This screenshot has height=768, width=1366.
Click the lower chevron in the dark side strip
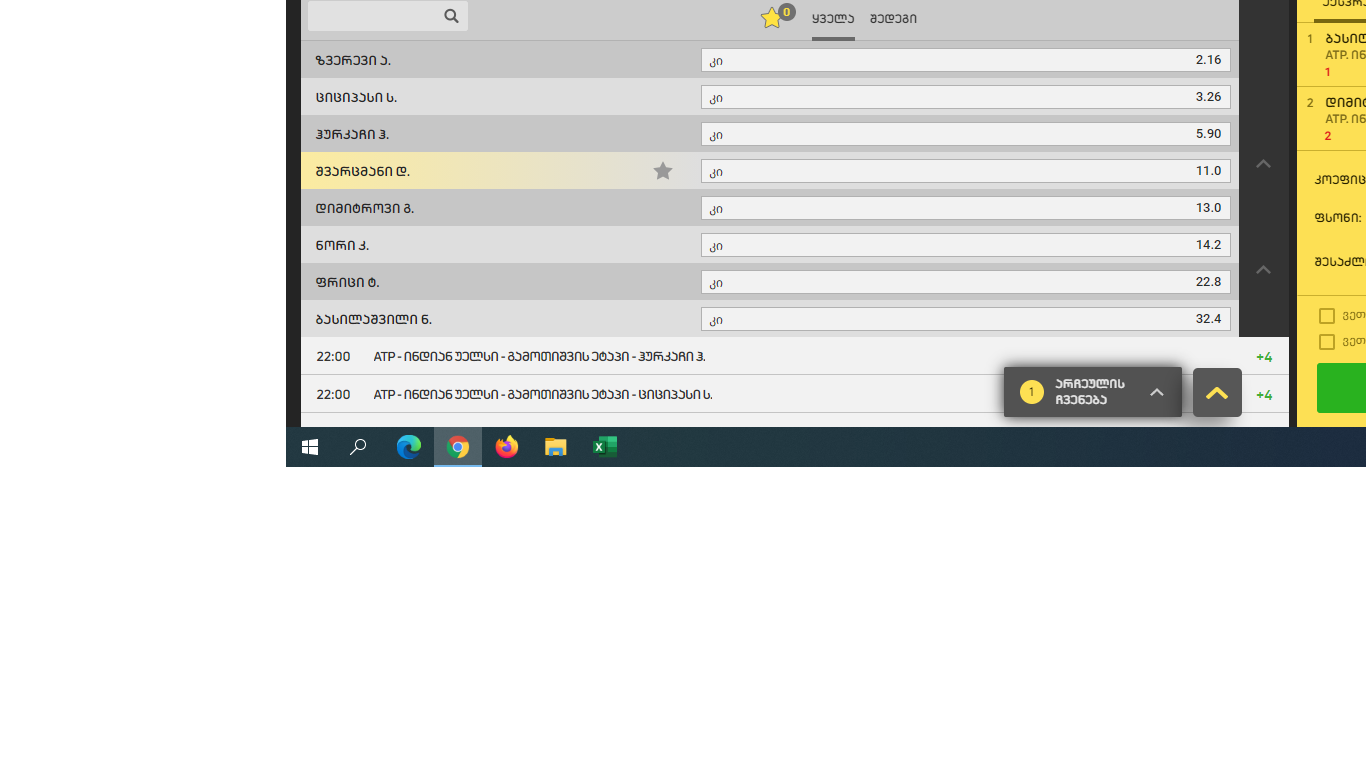coord(1263,270)
